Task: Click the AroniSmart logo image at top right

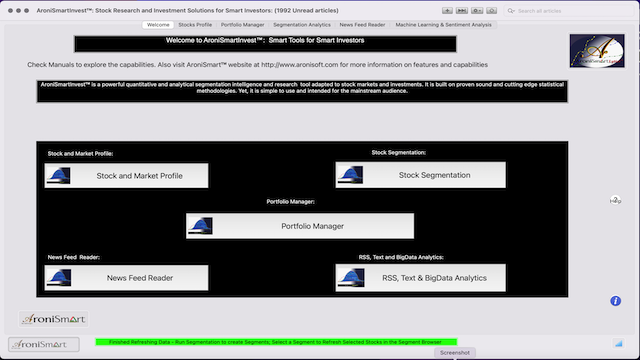Action: click(597, 51)
